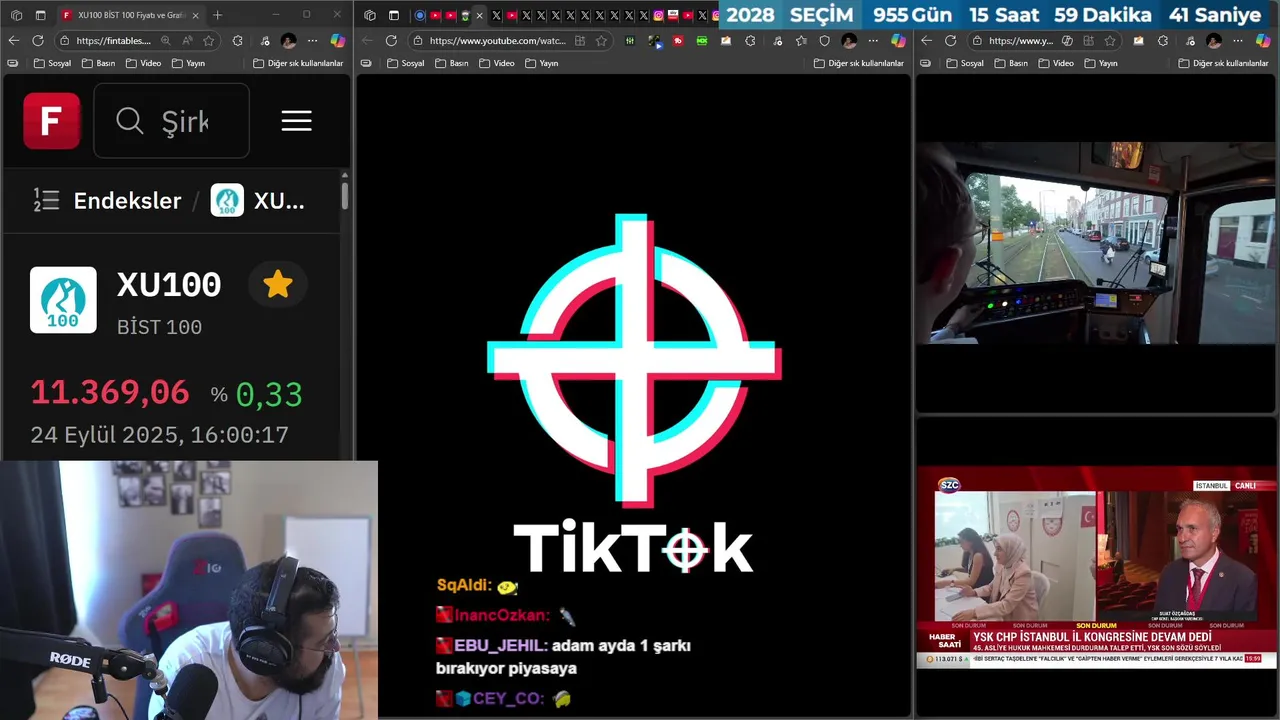1280x720 pixels.
Task: Open Copilot in the Fintables window
Action: tap(337, 41)
